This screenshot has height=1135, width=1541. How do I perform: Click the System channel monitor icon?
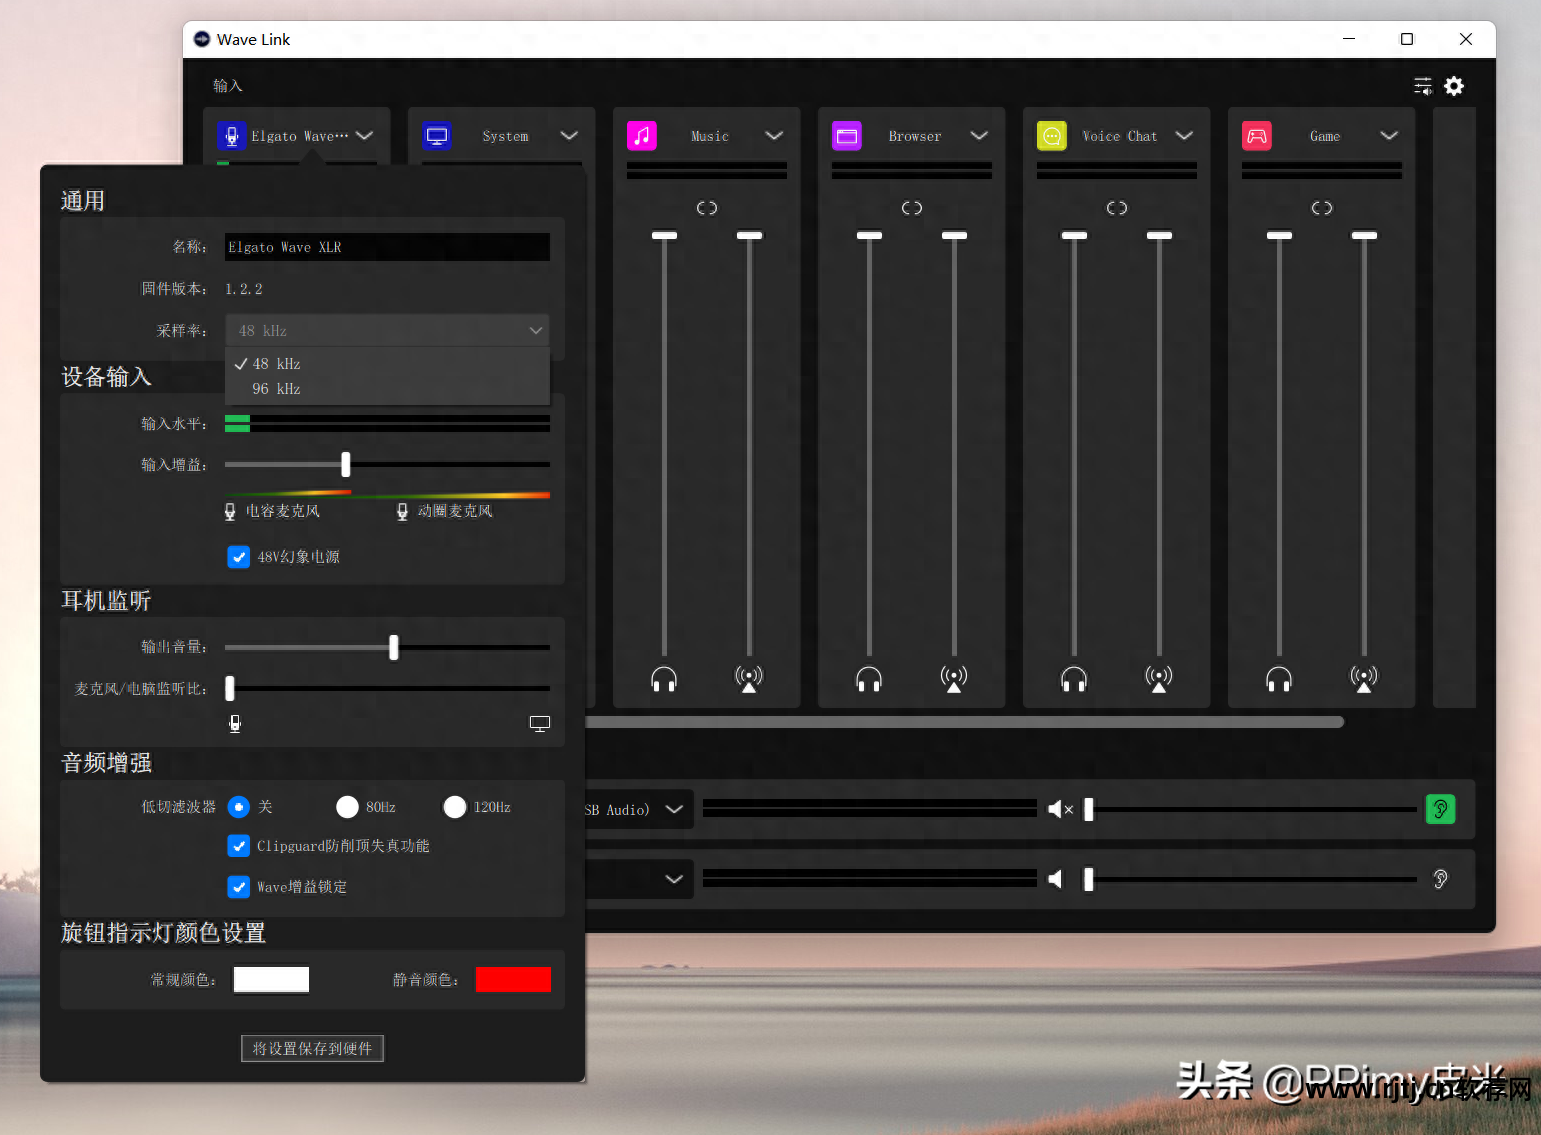pos(437,136)
